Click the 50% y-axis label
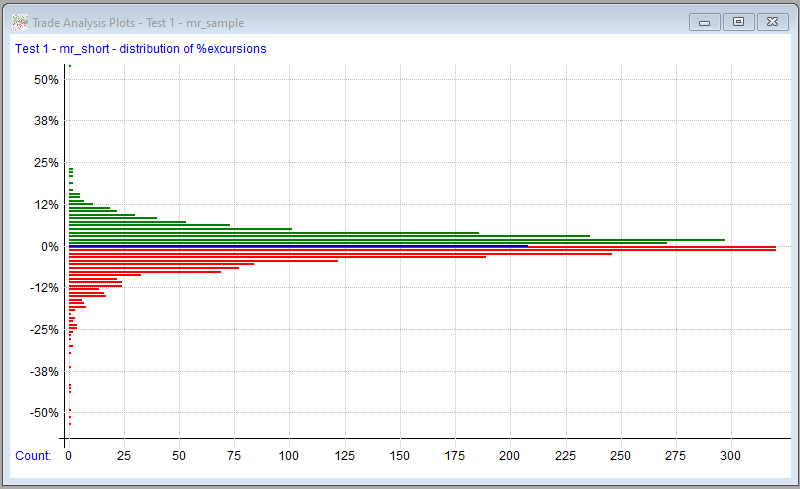Viewport: 800px width, 489px height. pos(46,80)
